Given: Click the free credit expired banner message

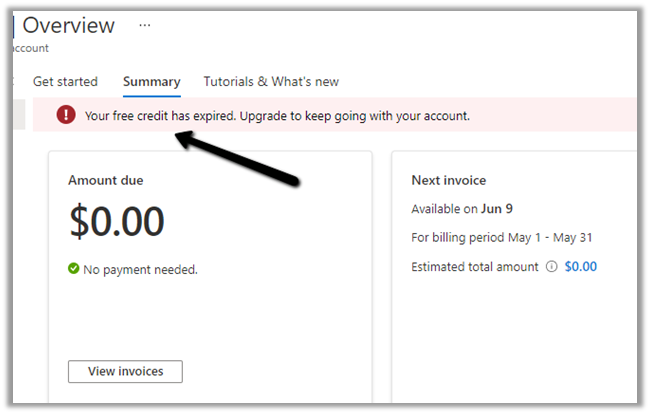Looking at the screenshot, I should [277, 116].
